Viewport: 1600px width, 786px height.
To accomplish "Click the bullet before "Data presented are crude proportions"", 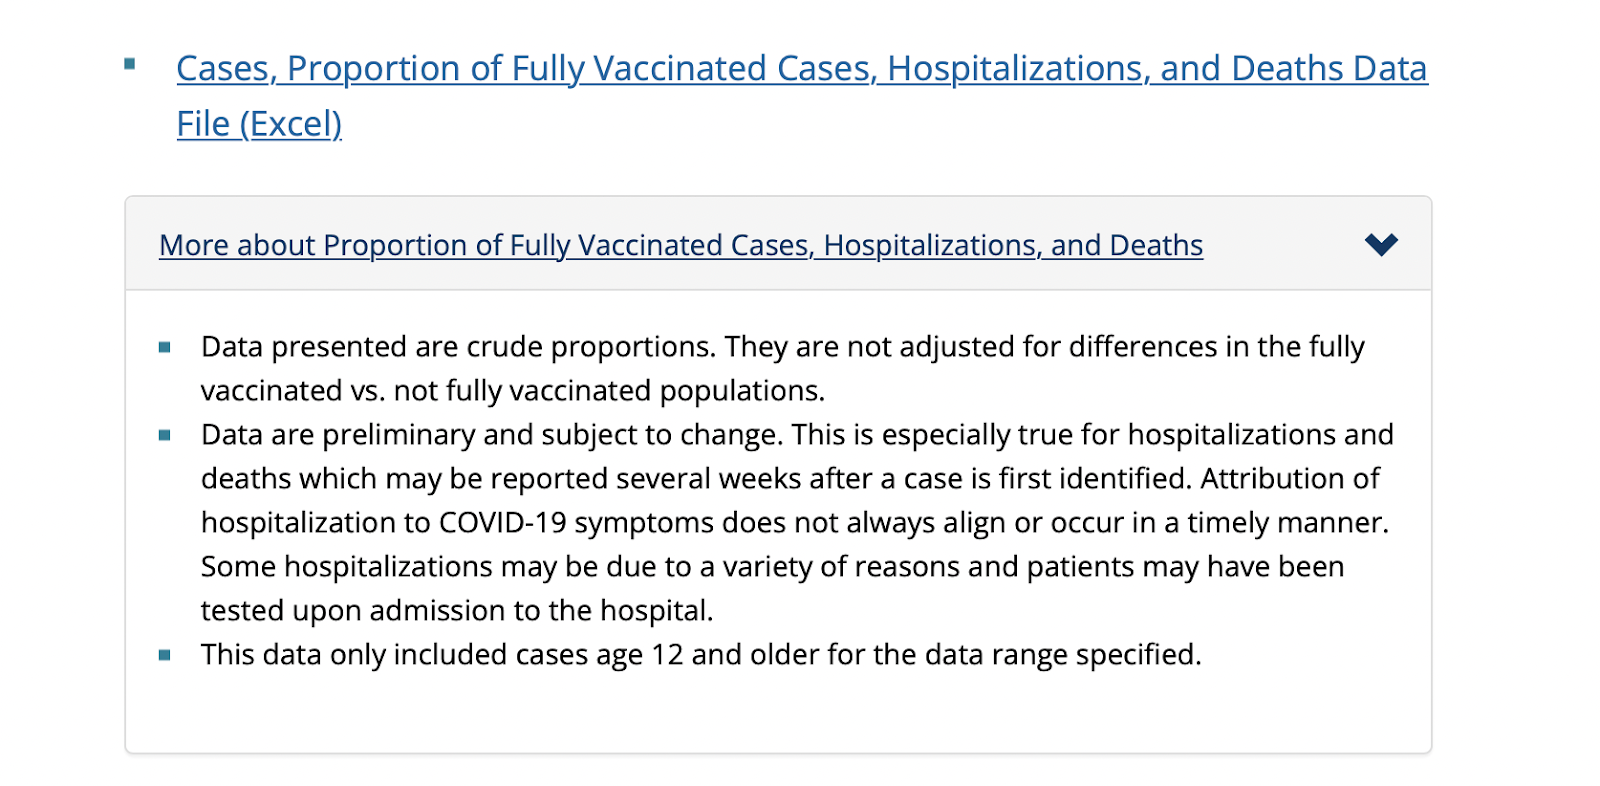I will [x=165, y=348].
